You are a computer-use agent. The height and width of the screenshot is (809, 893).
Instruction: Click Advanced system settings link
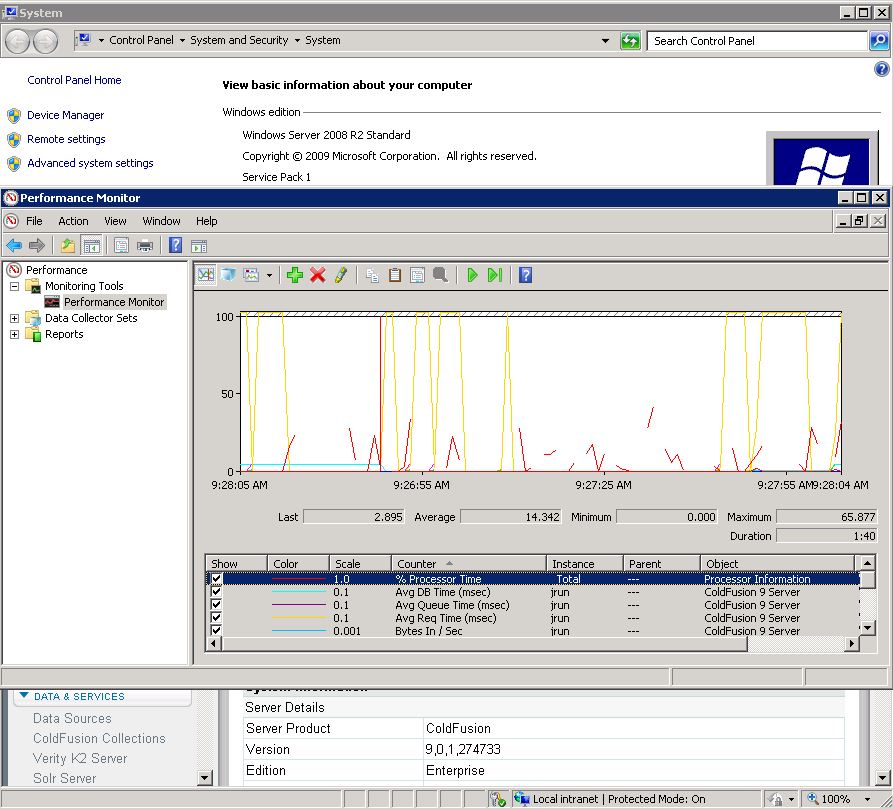90,163
